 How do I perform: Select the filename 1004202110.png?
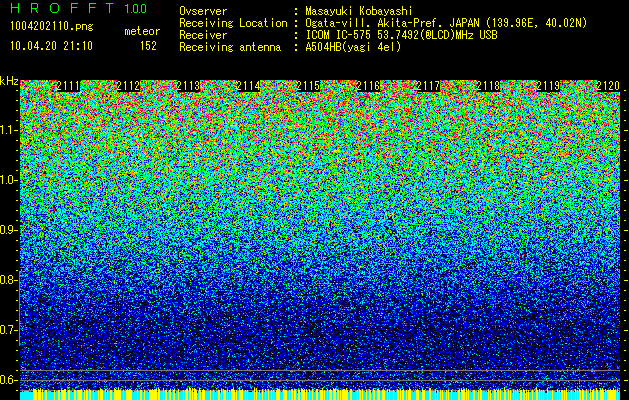52,27
